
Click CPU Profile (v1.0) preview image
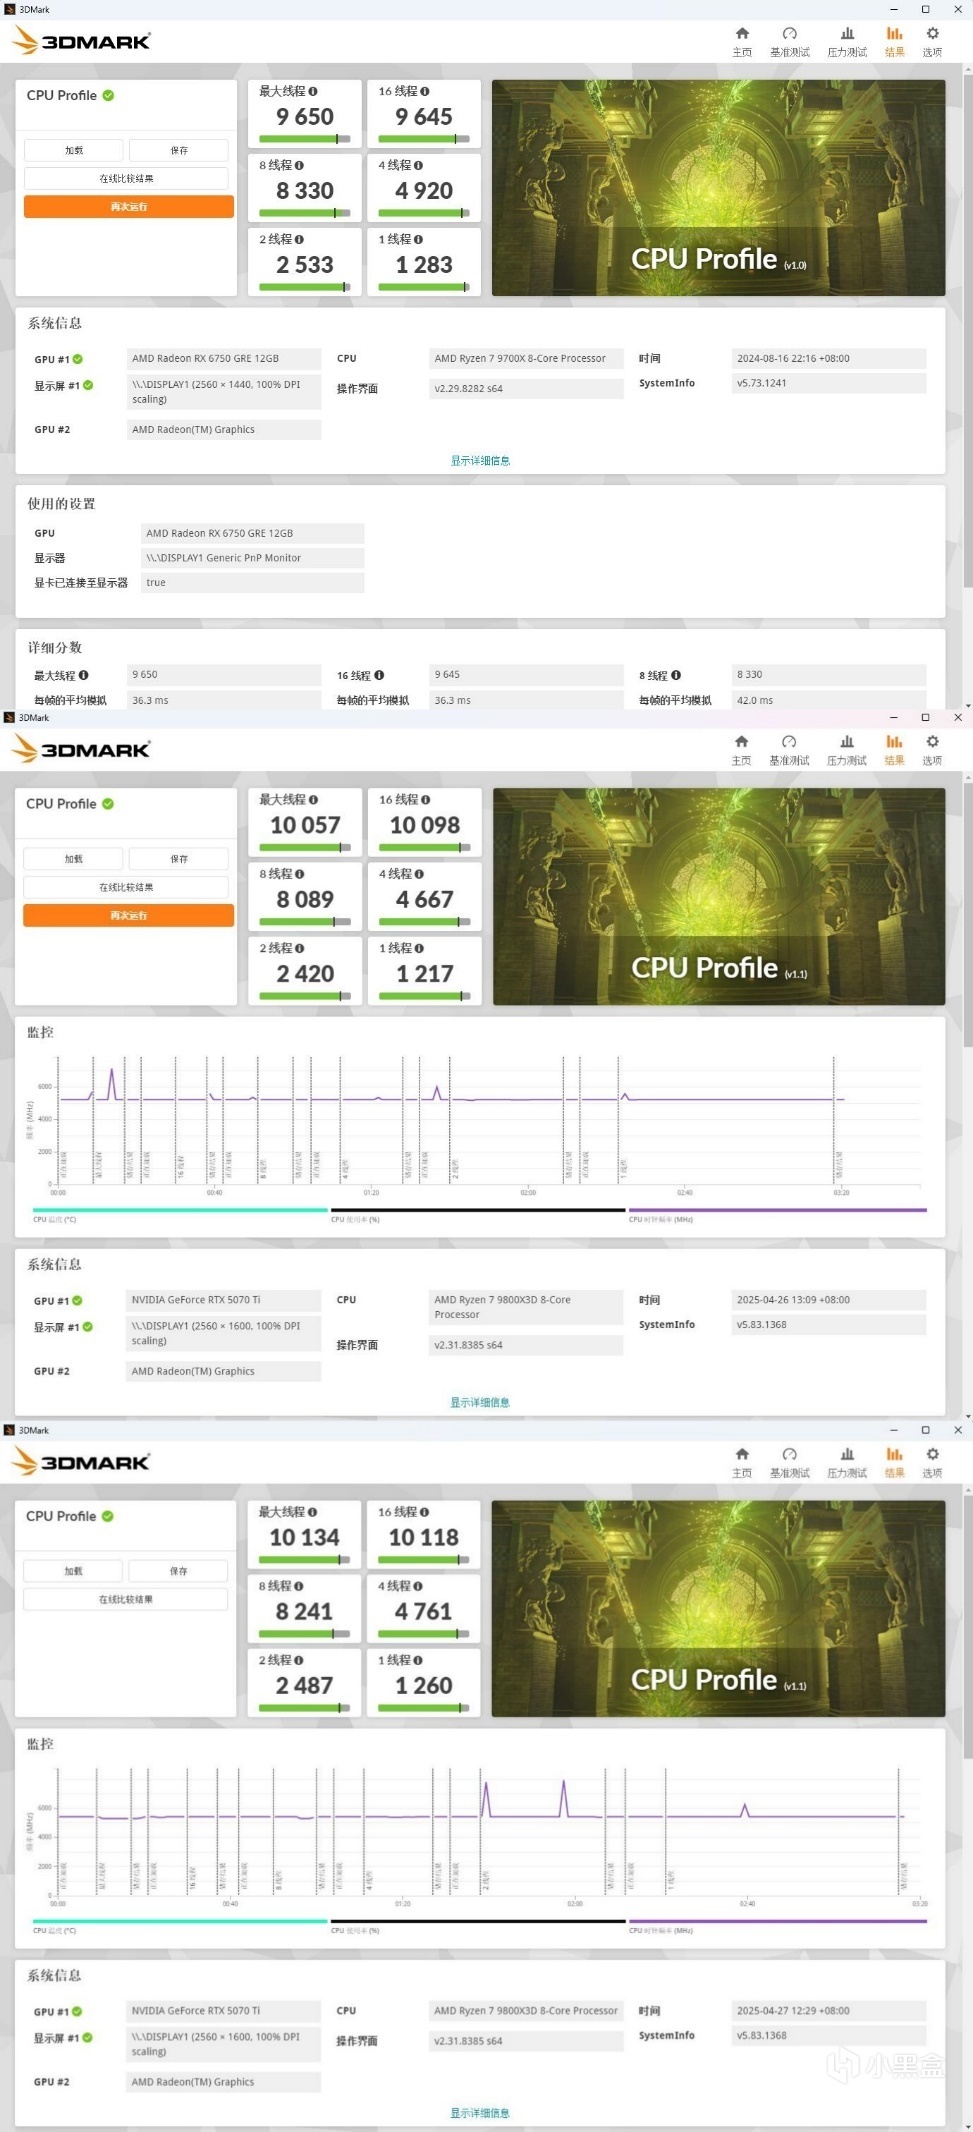719,188
